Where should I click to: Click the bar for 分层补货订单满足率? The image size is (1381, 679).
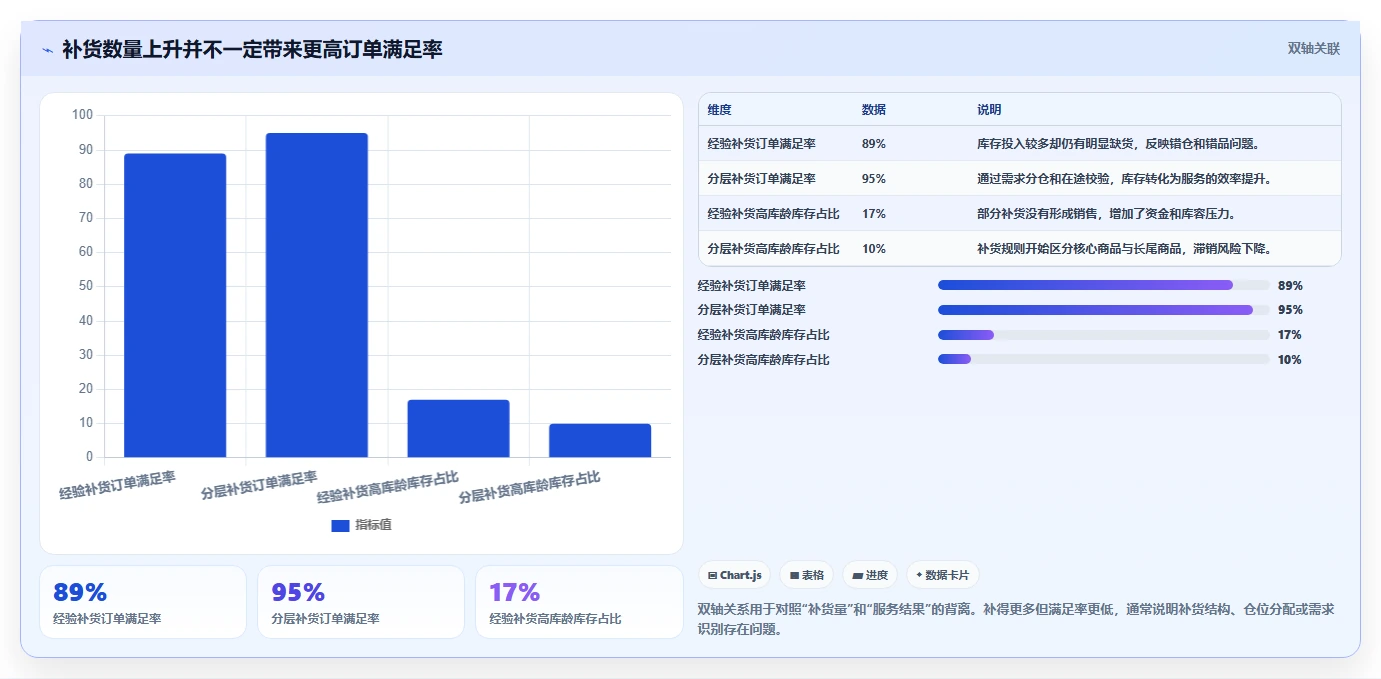point(317,295)
